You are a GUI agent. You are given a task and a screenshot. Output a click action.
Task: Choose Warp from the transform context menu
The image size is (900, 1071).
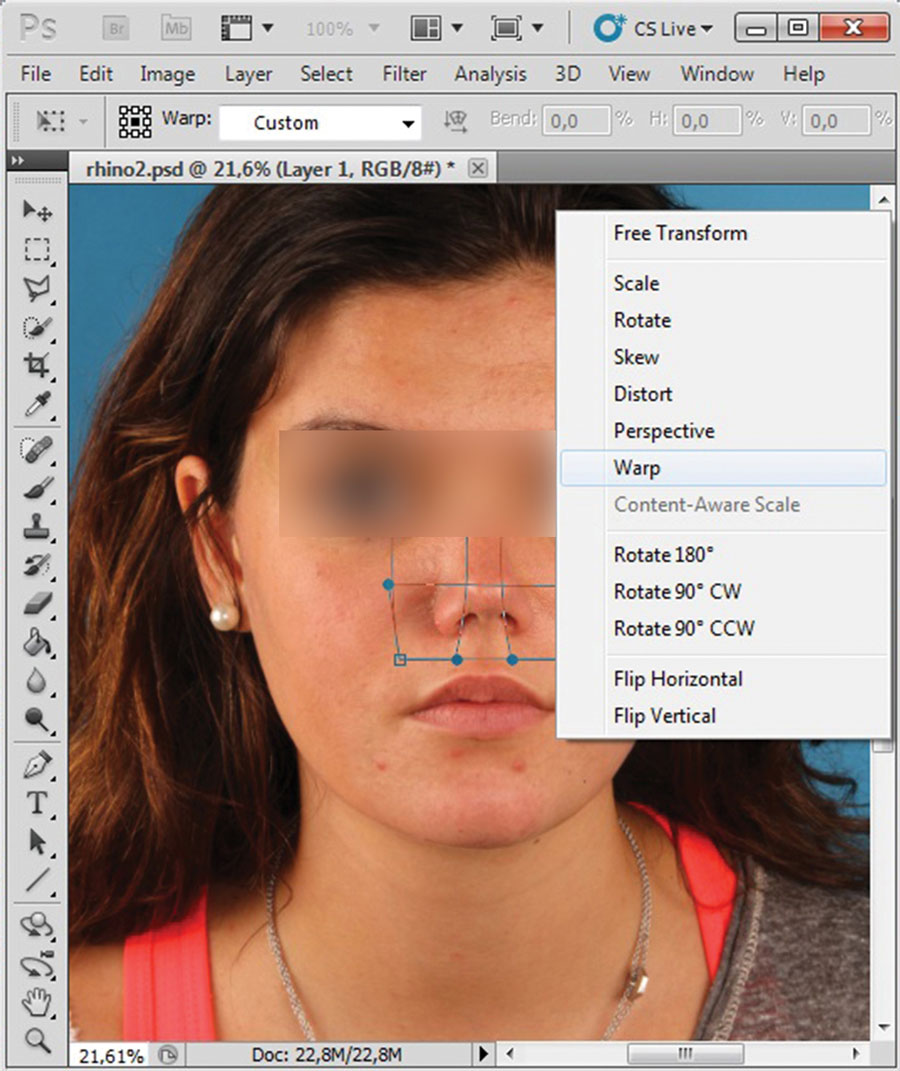pos(637,468)
